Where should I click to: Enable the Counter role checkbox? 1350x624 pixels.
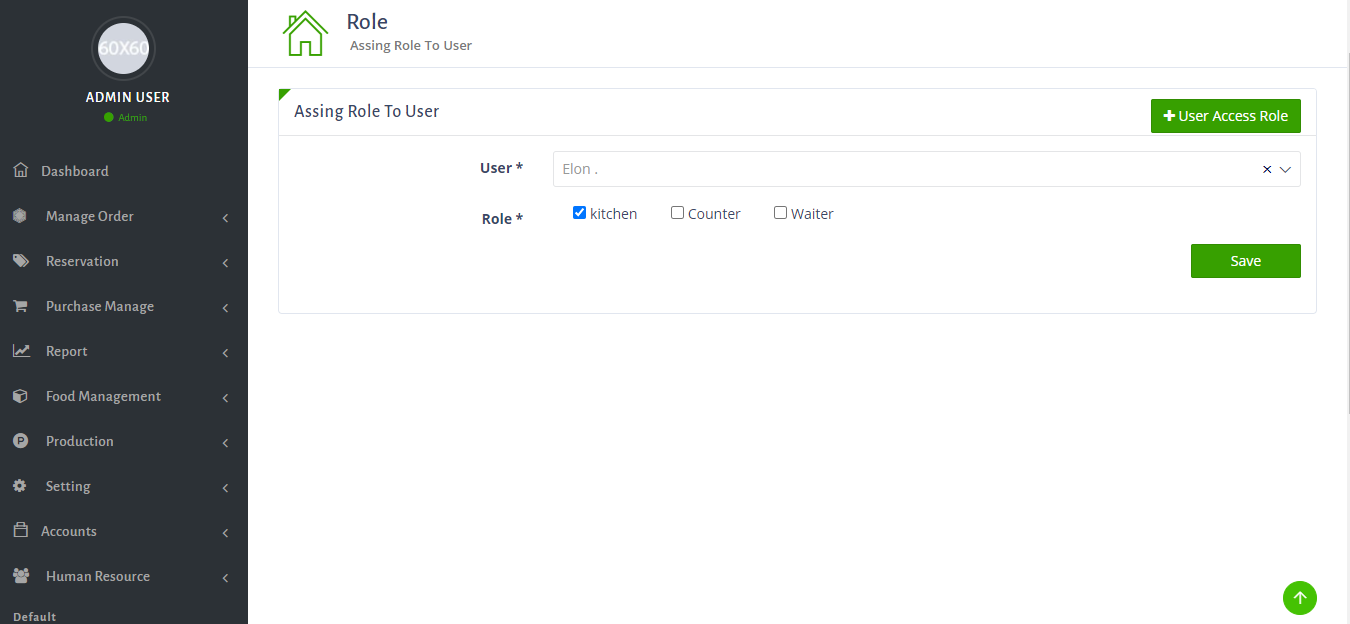[x=677, y=213]
